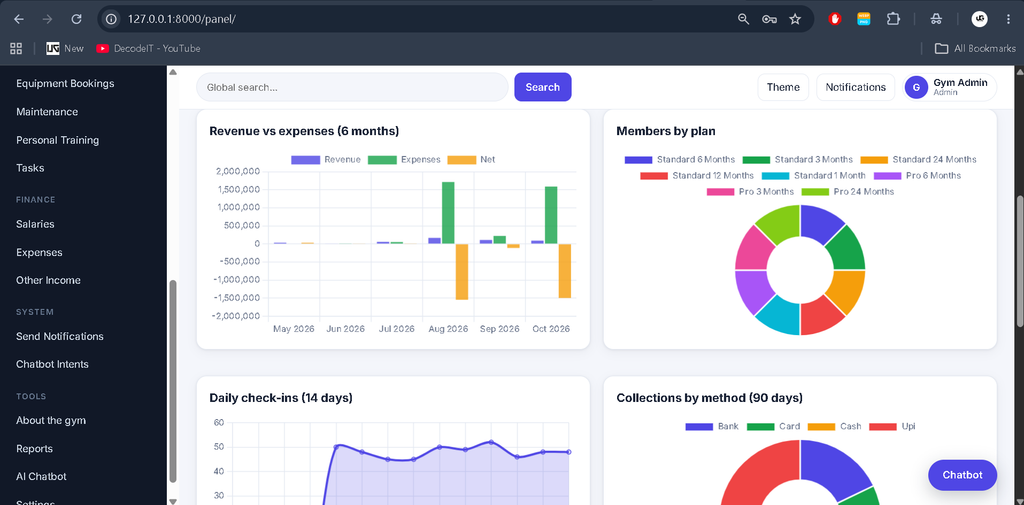Click the incognito-style browser icon
The width and height of the screenshot is (1024, 505).
[x=936, y=19]
